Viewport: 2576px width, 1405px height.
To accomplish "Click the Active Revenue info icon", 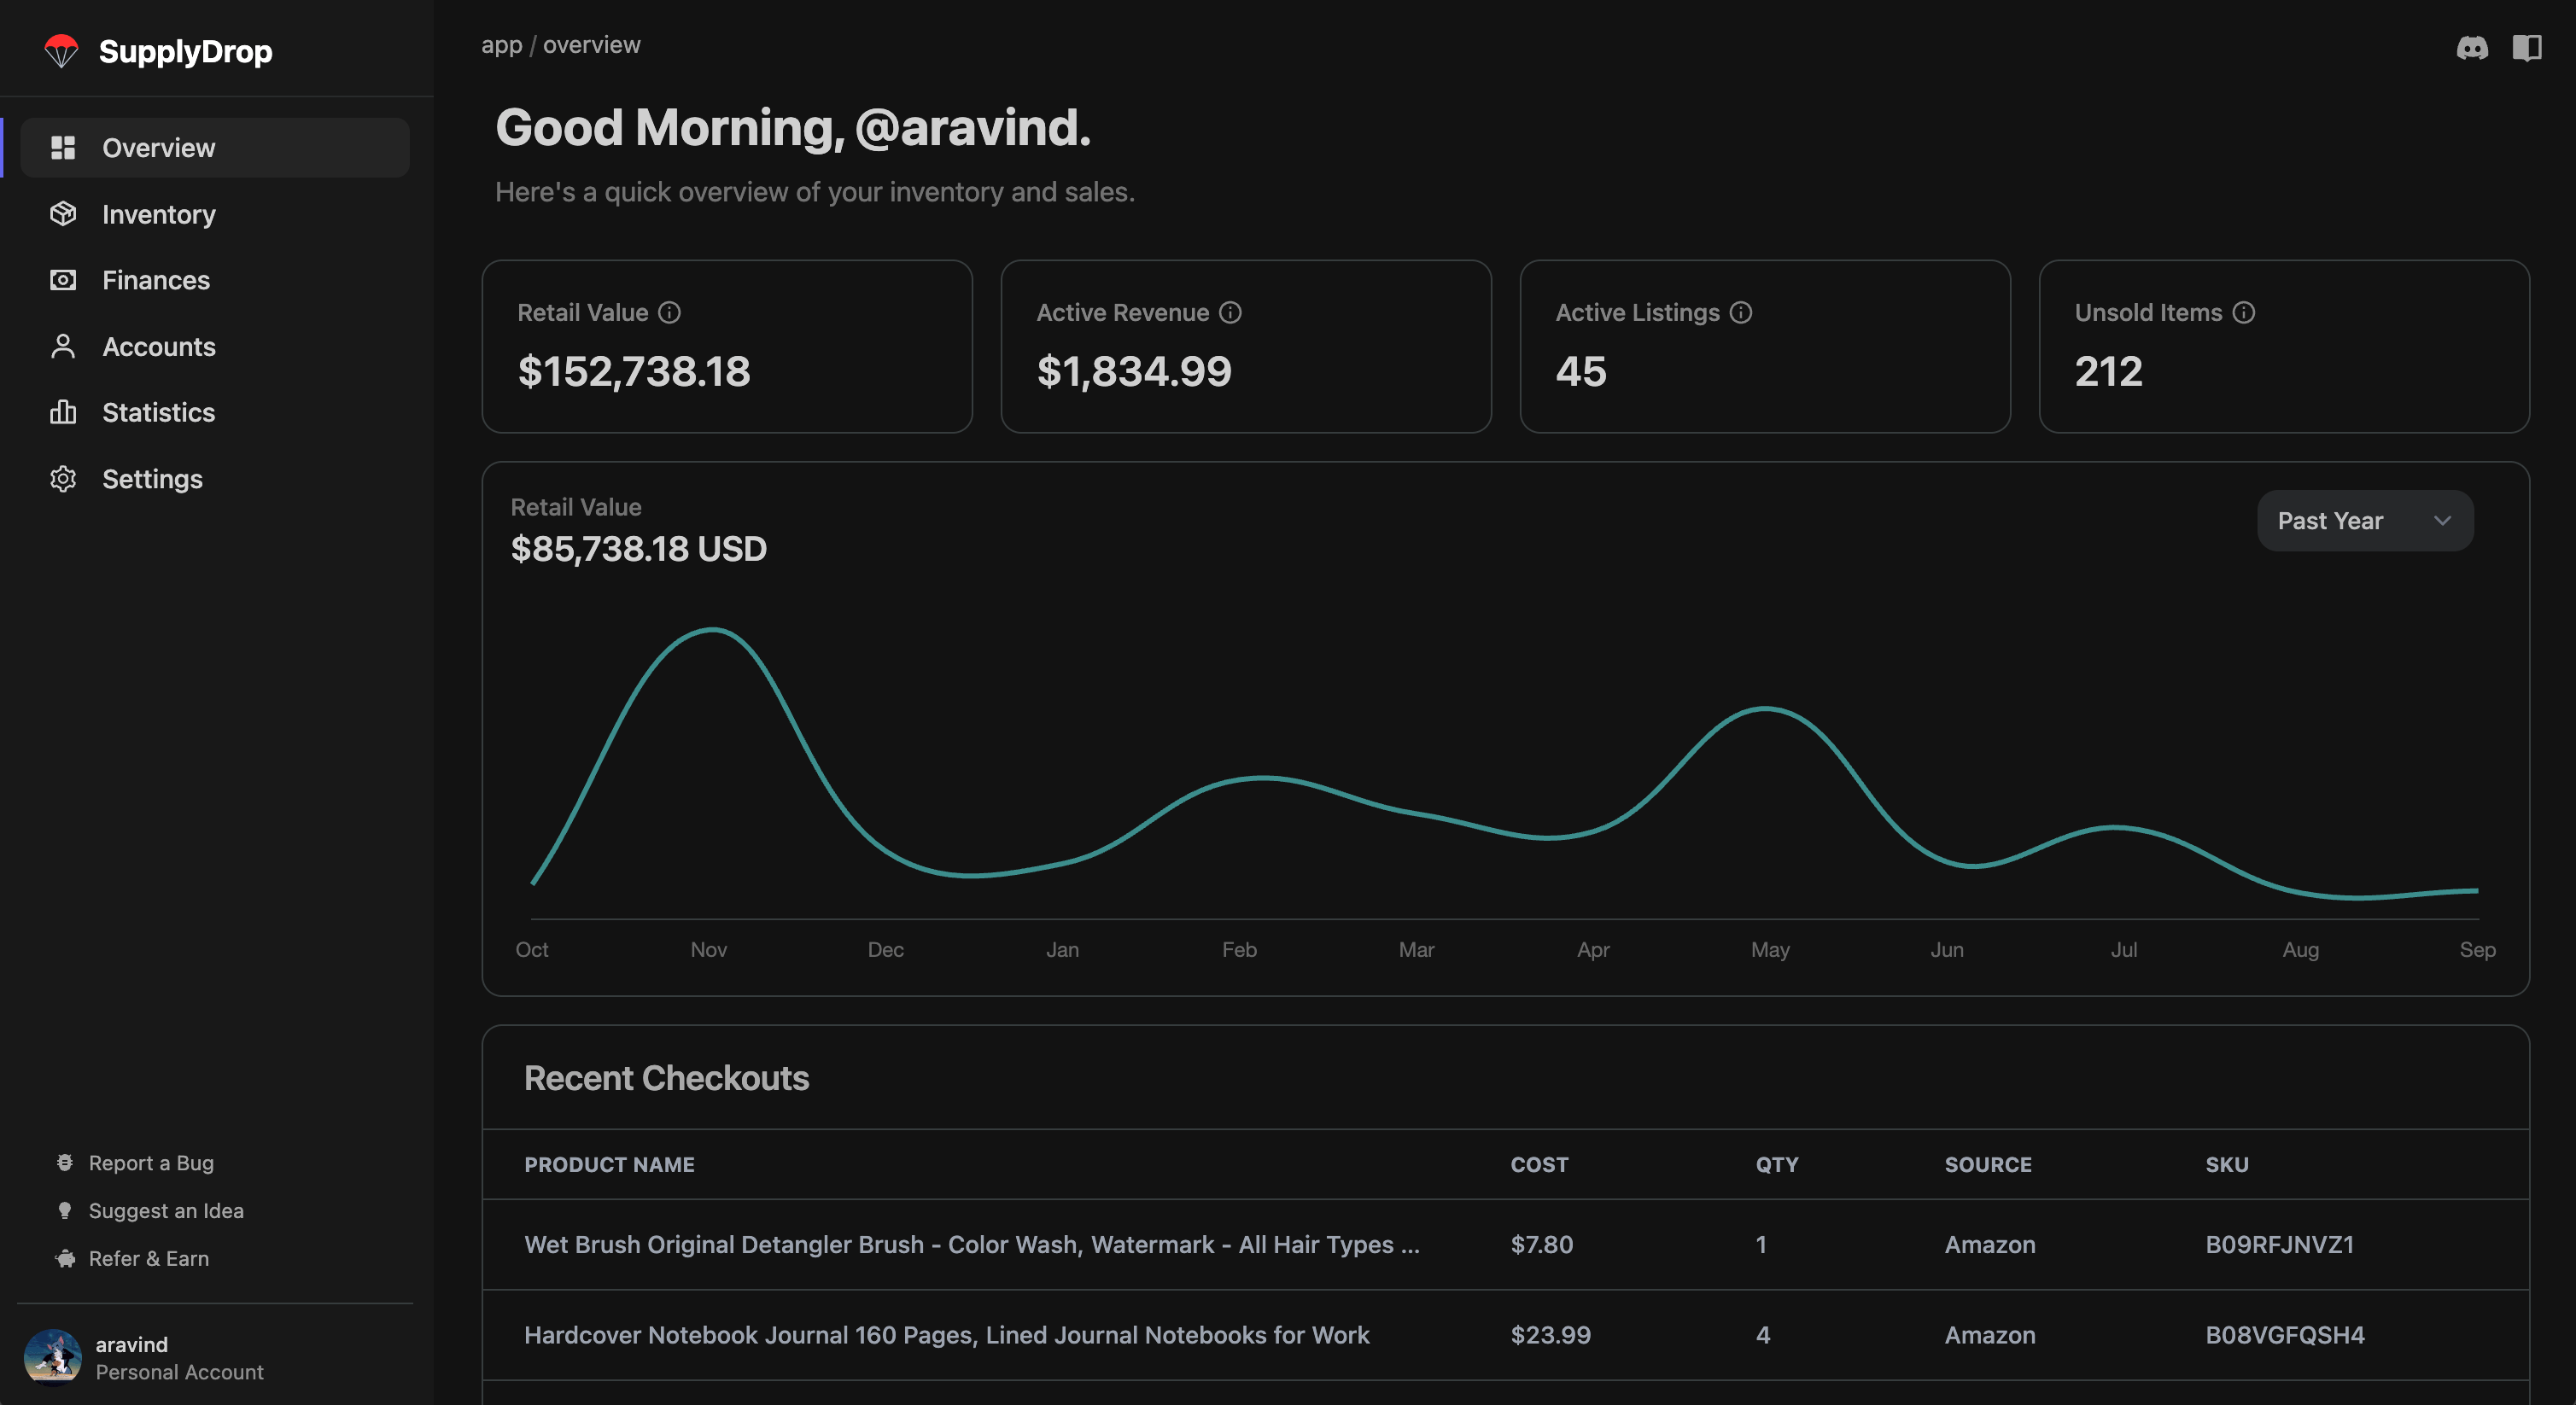I will (1230, 313).
